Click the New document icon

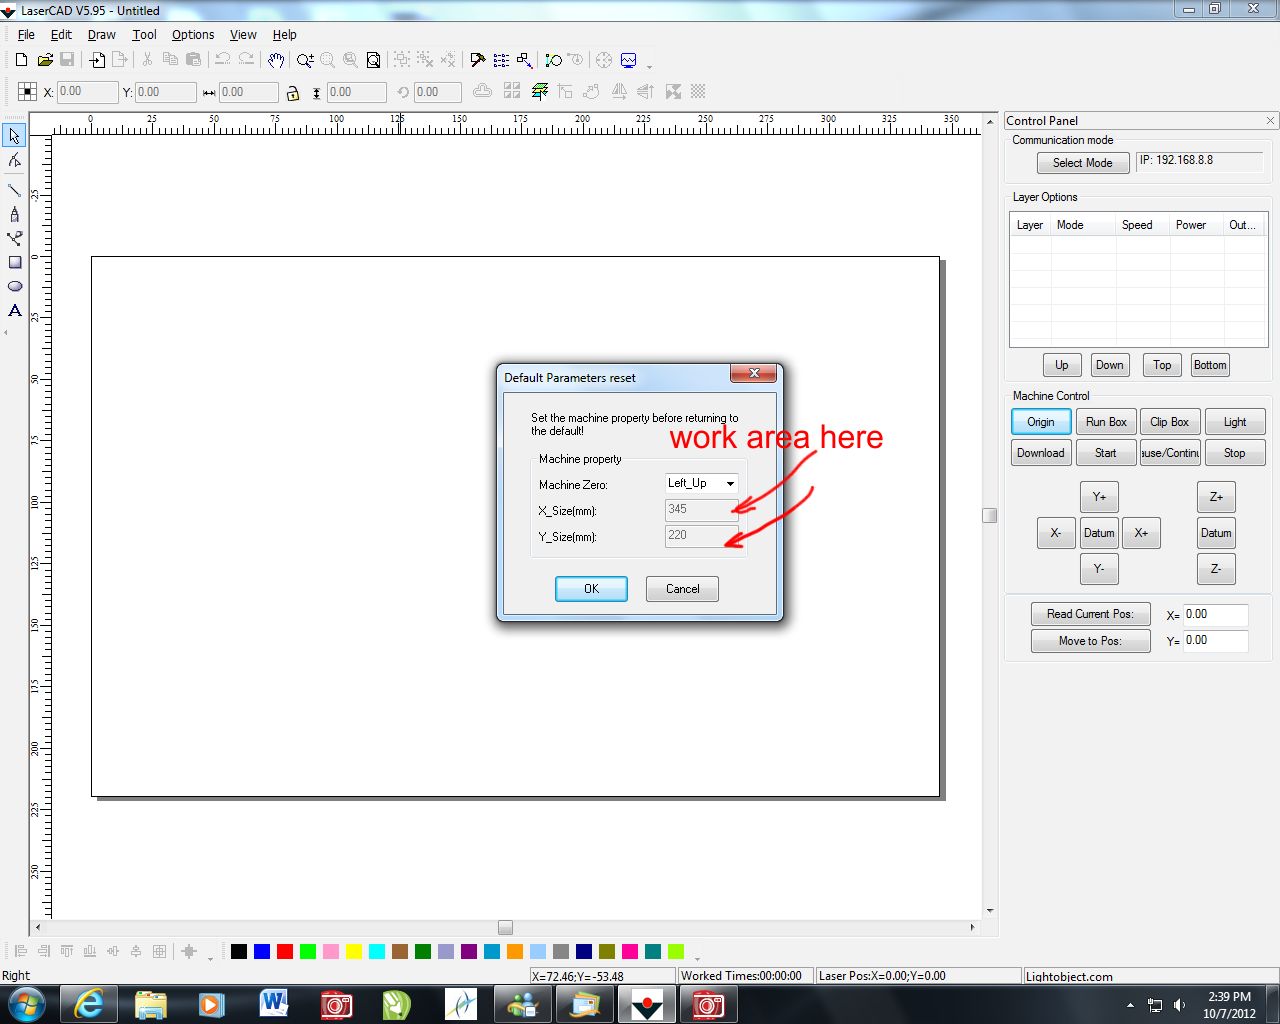21,60
